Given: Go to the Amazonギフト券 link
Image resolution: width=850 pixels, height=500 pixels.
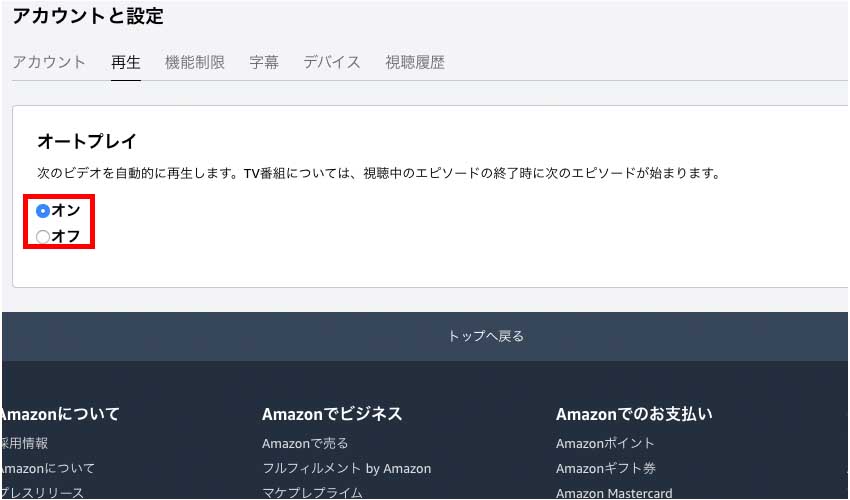Looking at the screenshot, I should [x=606, y=468].
